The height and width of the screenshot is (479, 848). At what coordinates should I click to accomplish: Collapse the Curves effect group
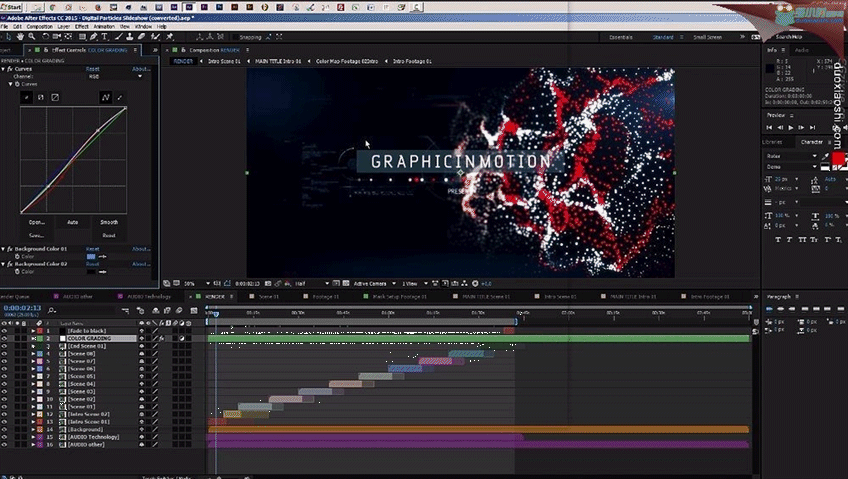(3, 69)
